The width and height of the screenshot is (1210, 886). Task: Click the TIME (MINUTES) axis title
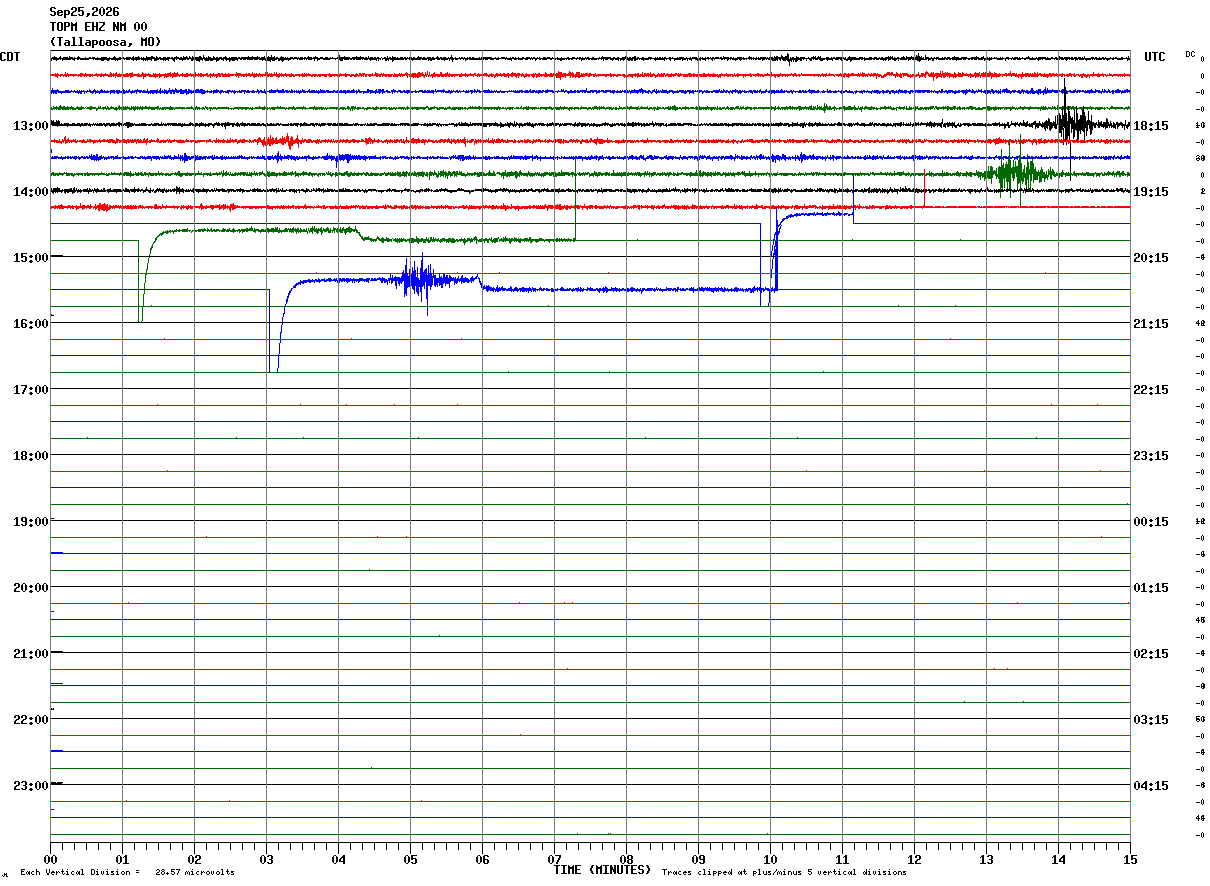click(x=602, y=870)
